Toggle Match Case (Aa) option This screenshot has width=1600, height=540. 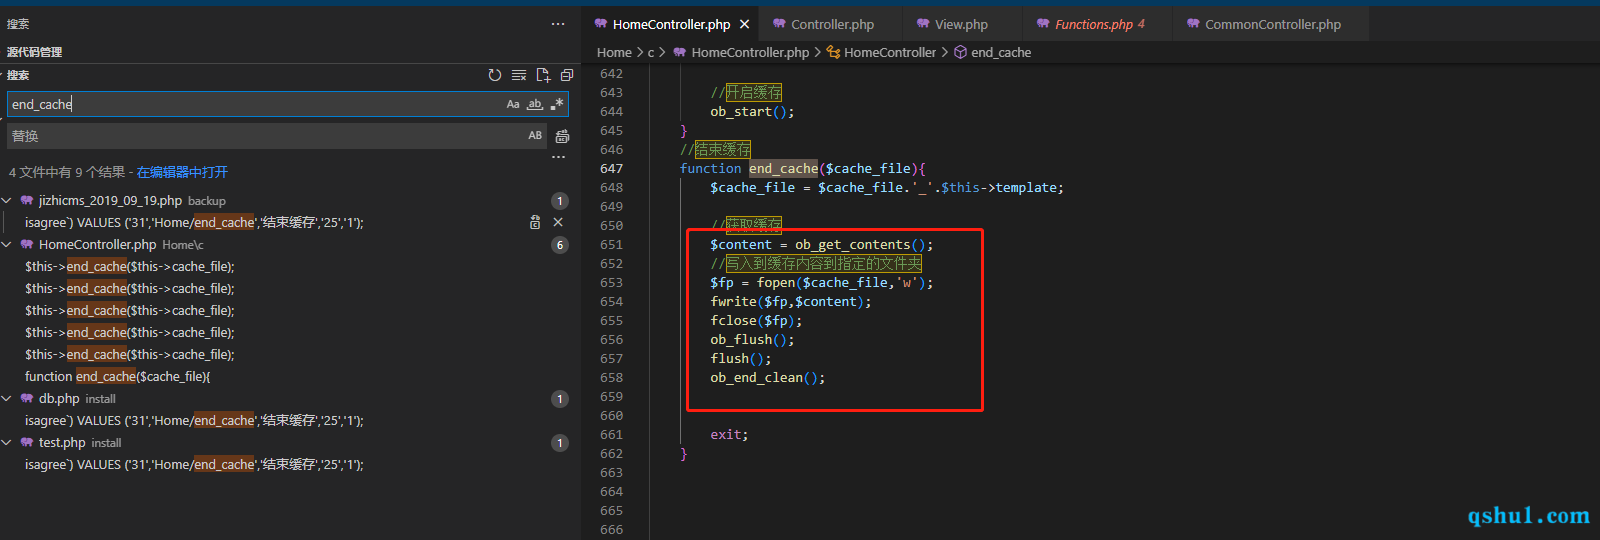click(x=513, y=104)
